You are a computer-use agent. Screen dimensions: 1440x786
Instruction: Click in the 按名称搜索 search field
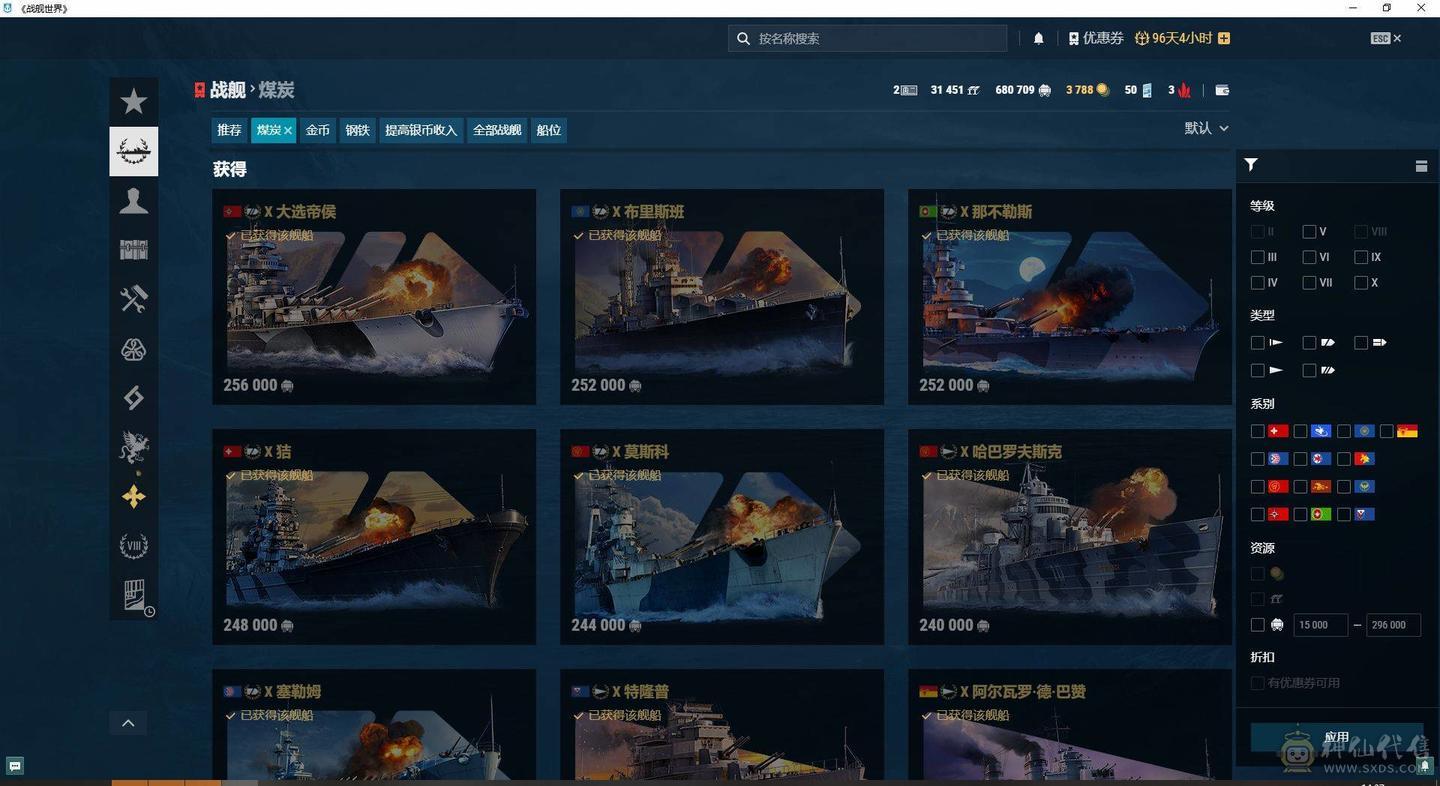868,38
